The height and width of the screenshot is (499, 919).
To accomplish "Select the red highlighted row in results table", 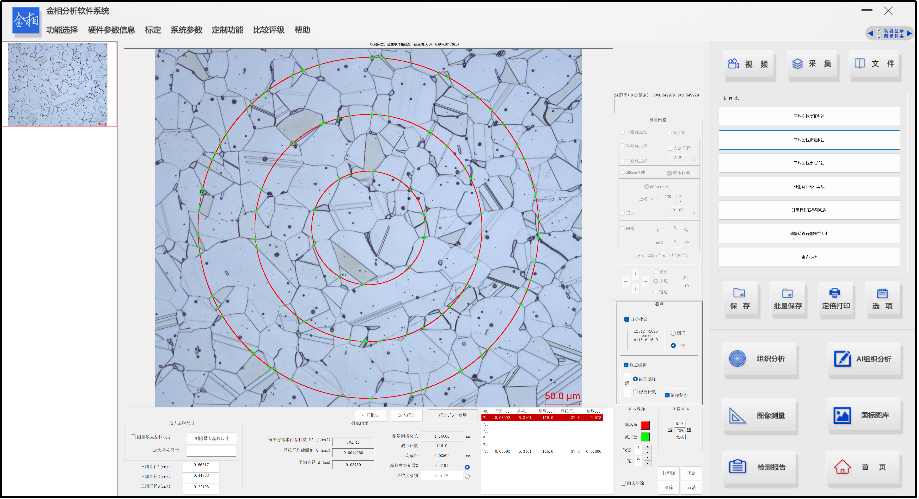I will pyautogui.click(x=542, y=416).
